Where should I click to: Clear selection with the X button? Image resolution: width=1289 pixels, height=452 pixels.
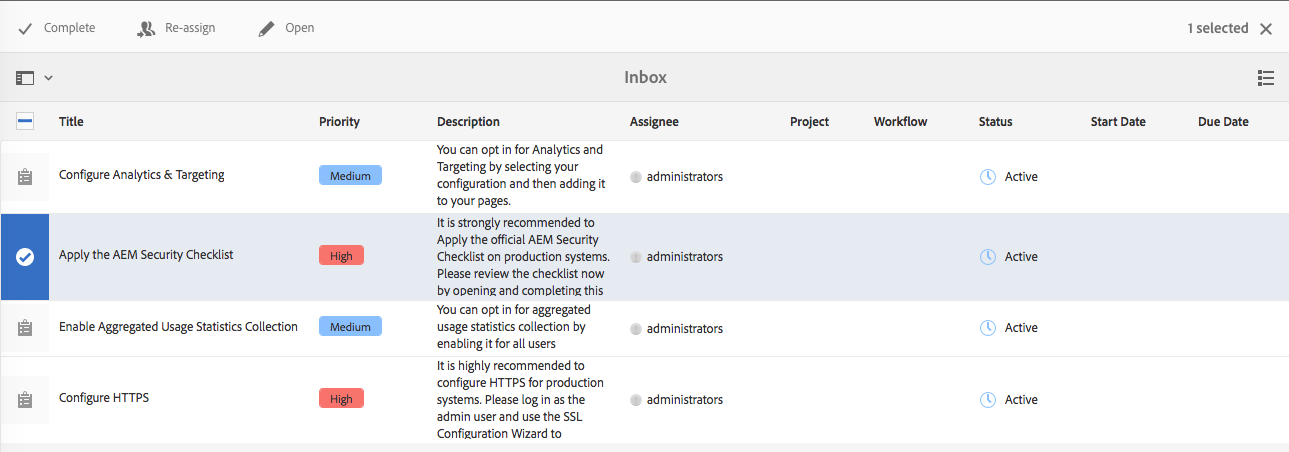click(x=1266, y=29)
